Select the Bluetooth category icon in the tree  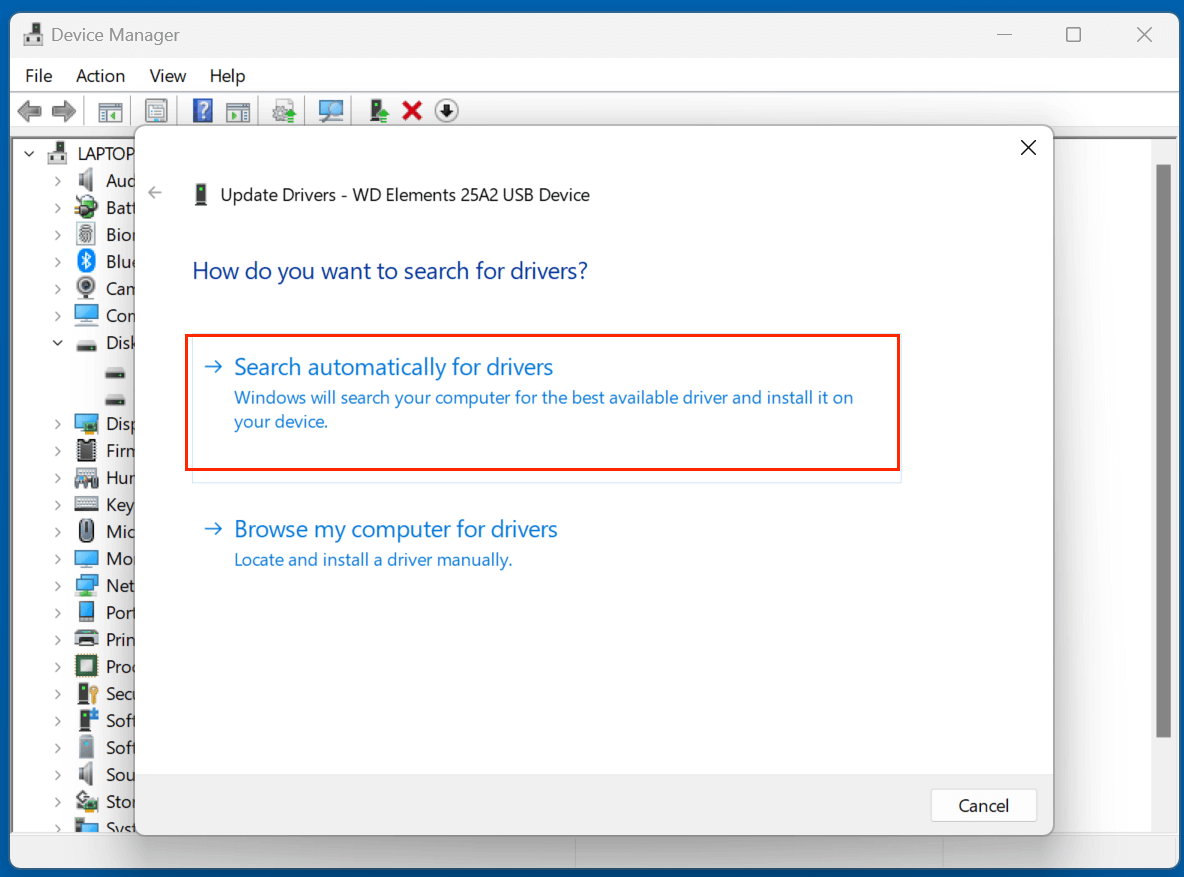pyautogui.click(x=85, y=261)
